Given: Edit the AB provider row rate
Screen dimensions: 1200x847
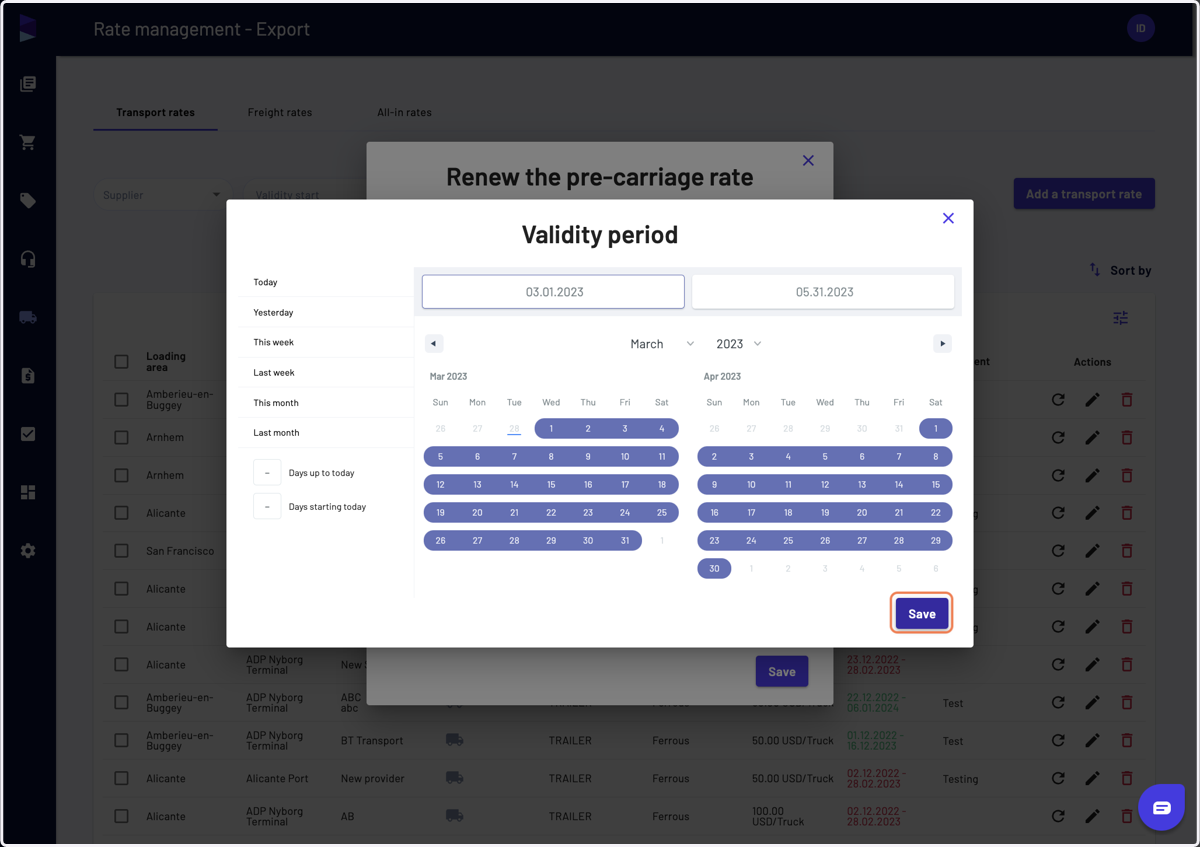Looking at the screenshot, I should pyautogui.click(x=1092, y=816).
